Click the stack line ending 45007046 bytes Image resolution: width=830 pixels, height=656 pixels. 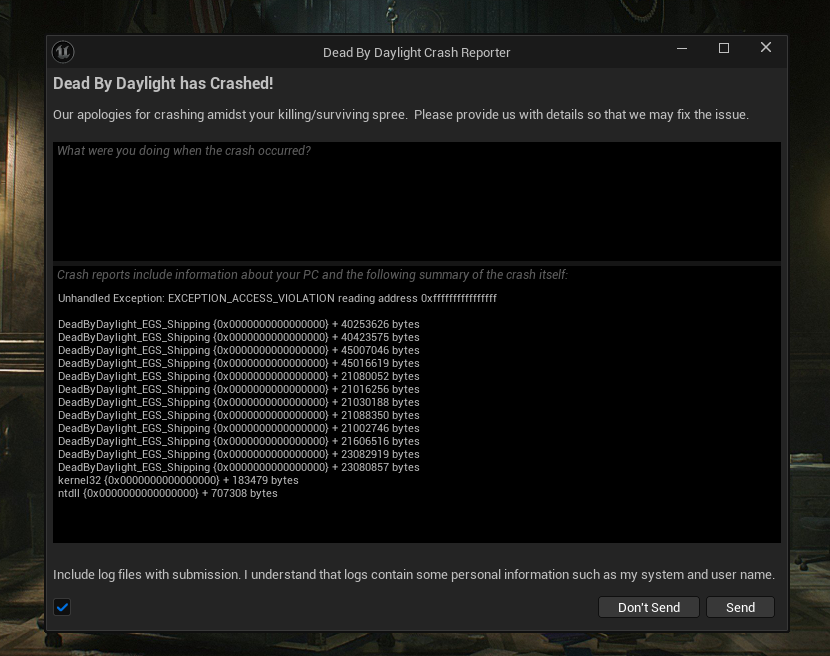pos(239,350)
